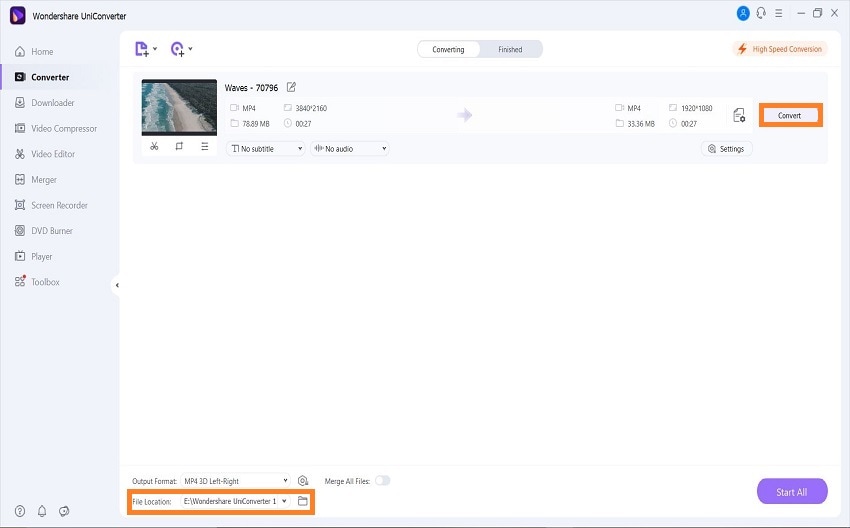This screenshot has width=850, height=528.
Task: Open the Toolbox section
Action: coord(37,282)
